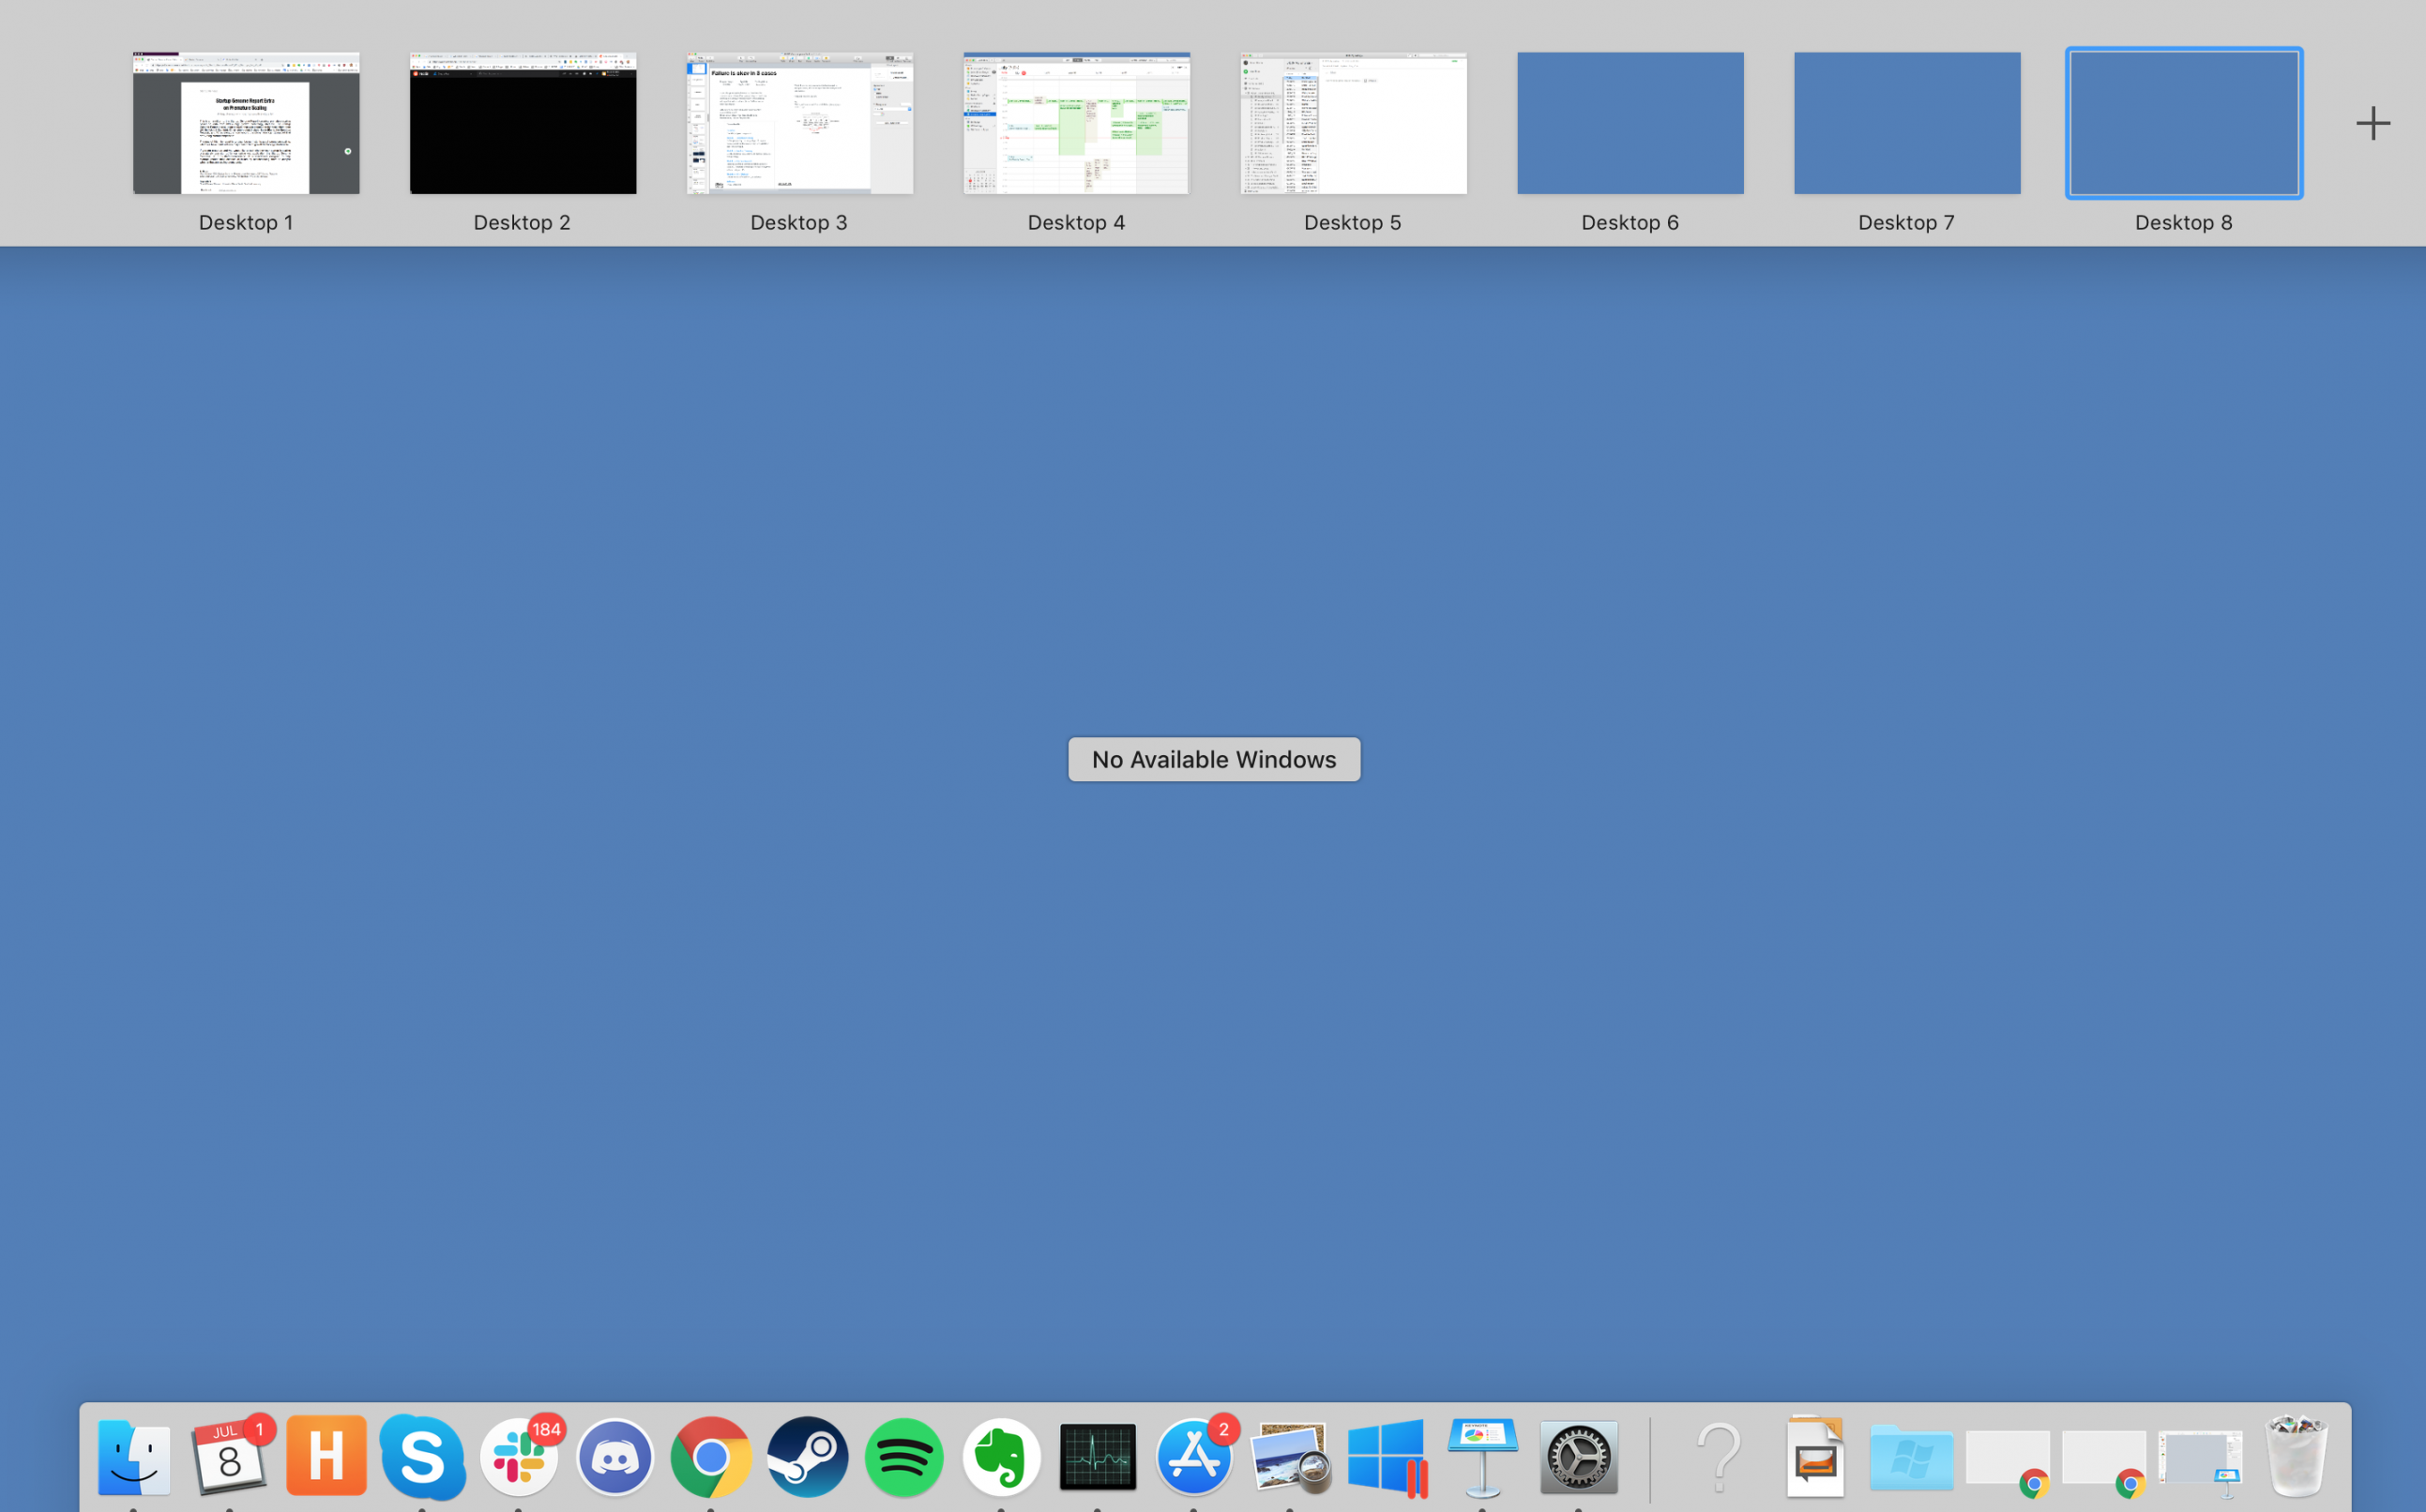Open the presentation document in Dock

(1815, 1457)
